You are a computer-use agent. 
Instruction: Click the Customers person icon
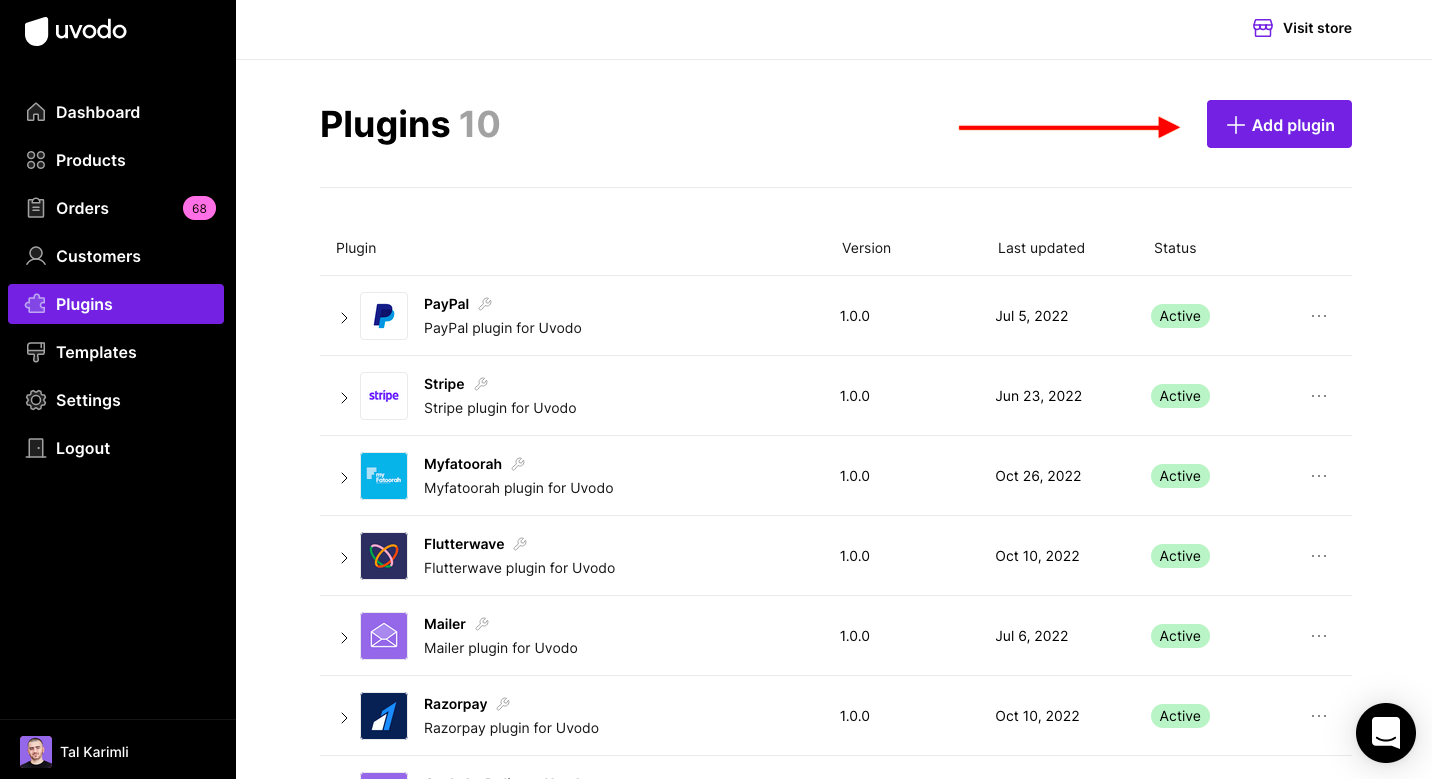pyautogui.click(x=36, y=256)
